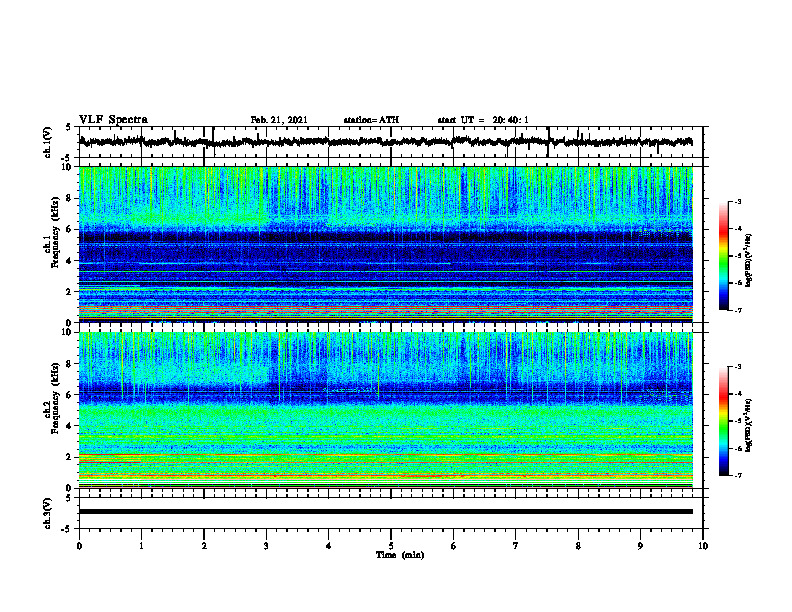Click time axis tick label "7"
792x612 pixels.
click(516, 546)
